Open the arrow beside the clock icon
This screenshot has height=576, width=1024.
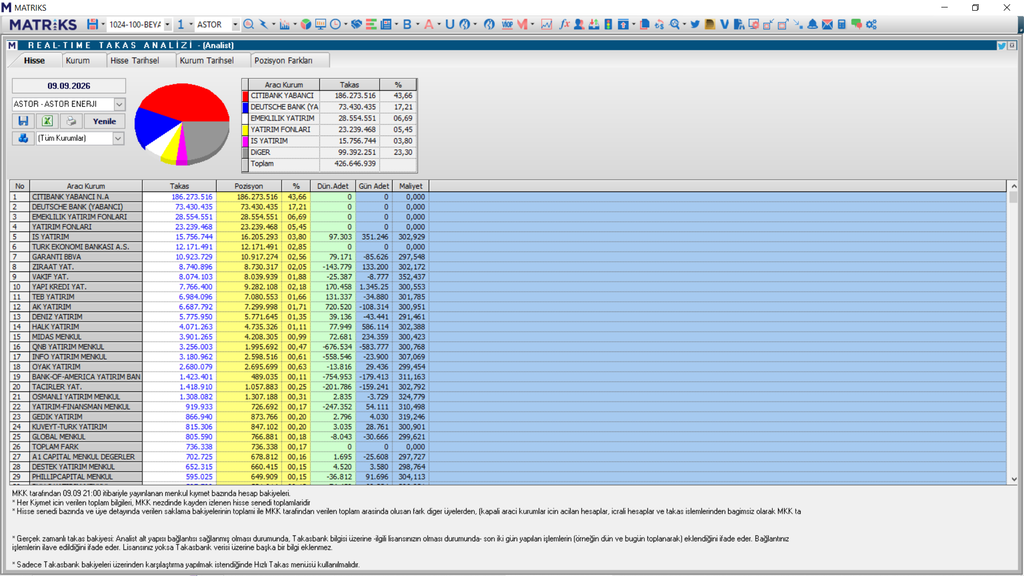point(345,25)
